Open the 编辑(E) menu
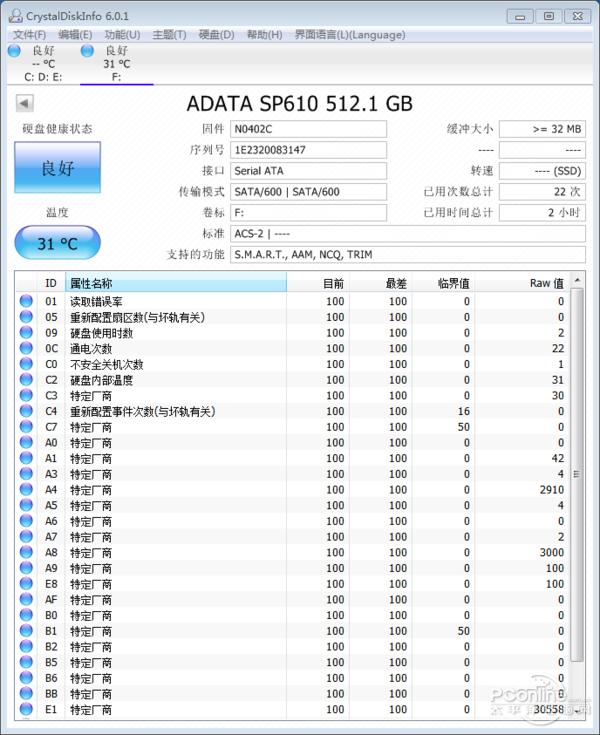The width and height of the screenshot is (600, 735). click(75, 35)
